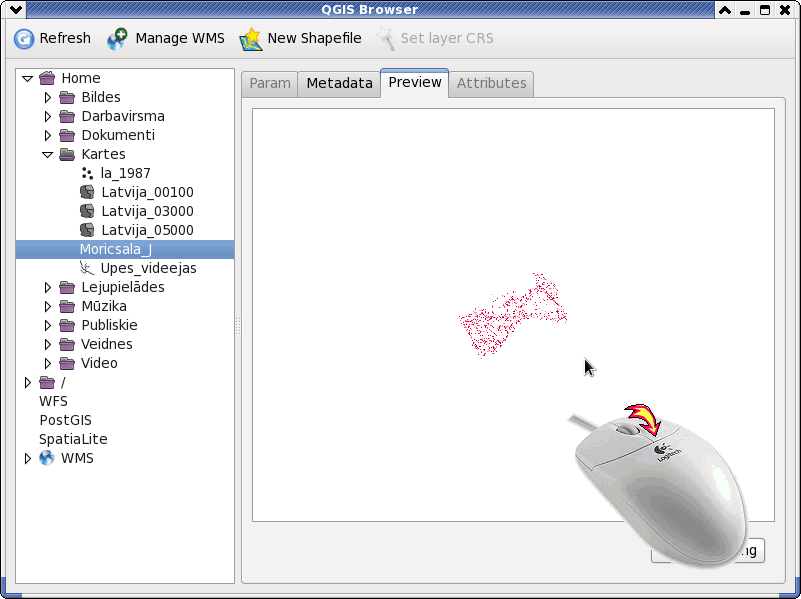Image resolution: width=801 pixels, height=599 pixels.
Task: Select the Preview tab
Action: [415, 83]
